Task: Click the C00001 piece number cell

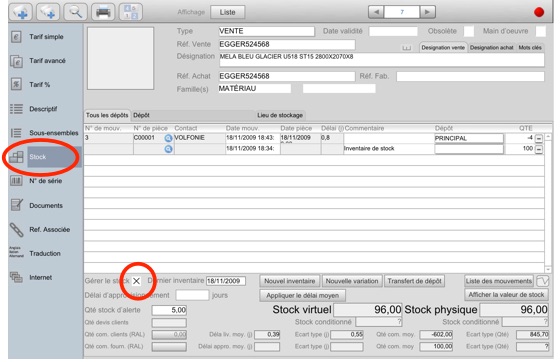Action: (x=148, y=138)
